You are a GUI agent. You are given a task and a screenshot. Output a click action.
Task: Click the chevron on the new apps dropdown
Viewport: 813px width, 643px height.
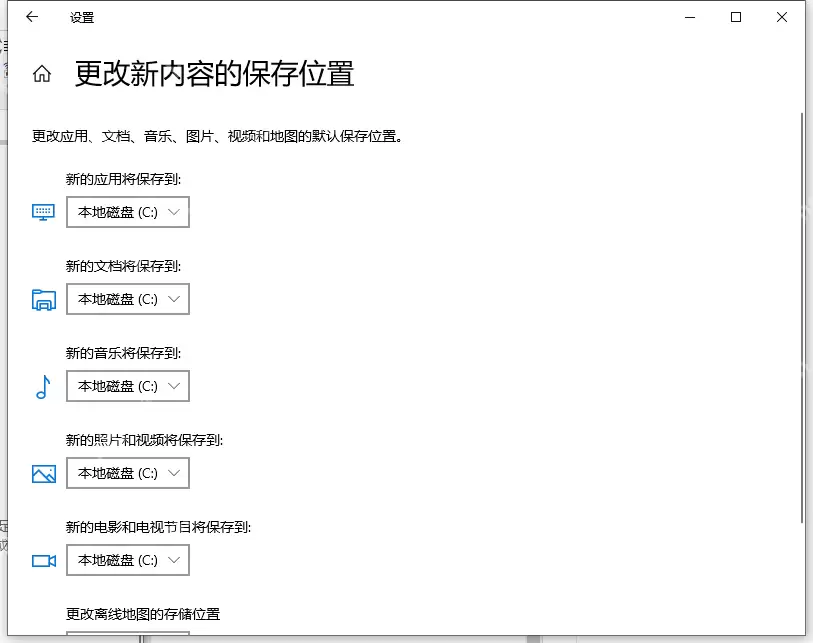(x=176, y=212)
